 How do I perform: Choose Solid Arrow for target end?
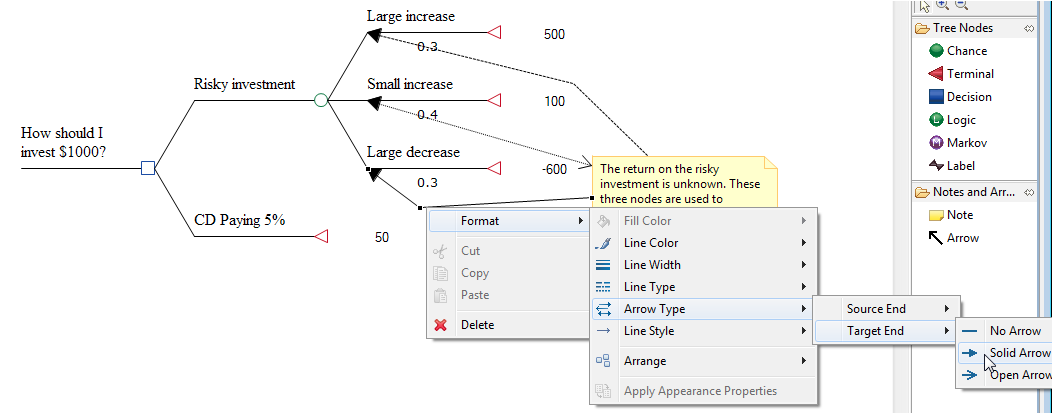pyautogui.click(x=1018, y=353)
